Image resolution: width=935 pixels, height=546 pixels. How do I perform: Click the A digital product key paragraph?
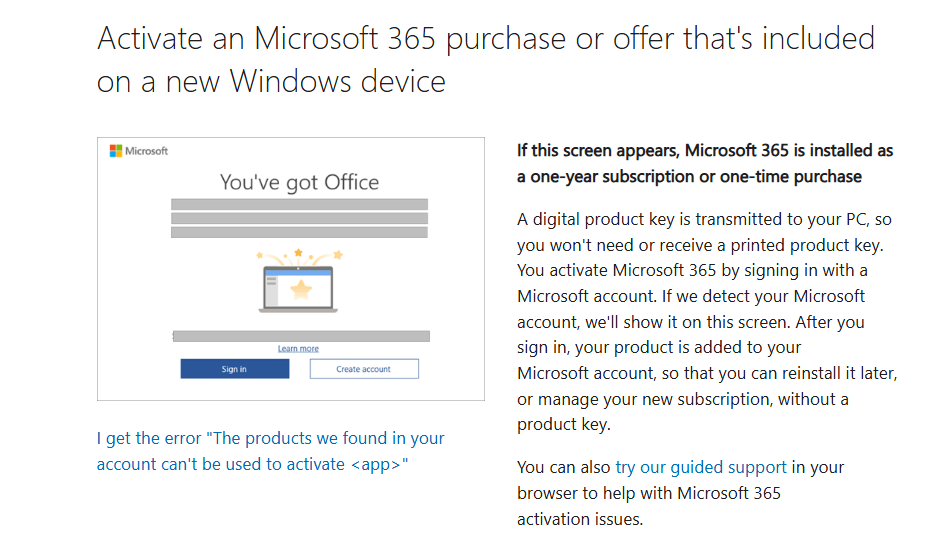coord(707,322)
